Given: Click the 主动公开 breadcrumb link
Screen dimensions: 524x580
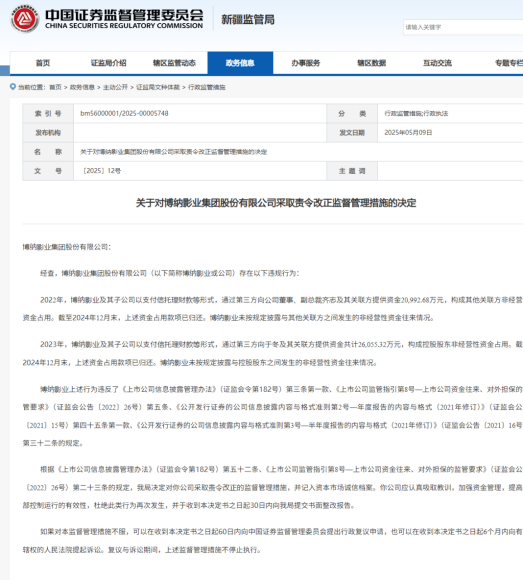Looking at the screenshot, I should coord(115,87).
